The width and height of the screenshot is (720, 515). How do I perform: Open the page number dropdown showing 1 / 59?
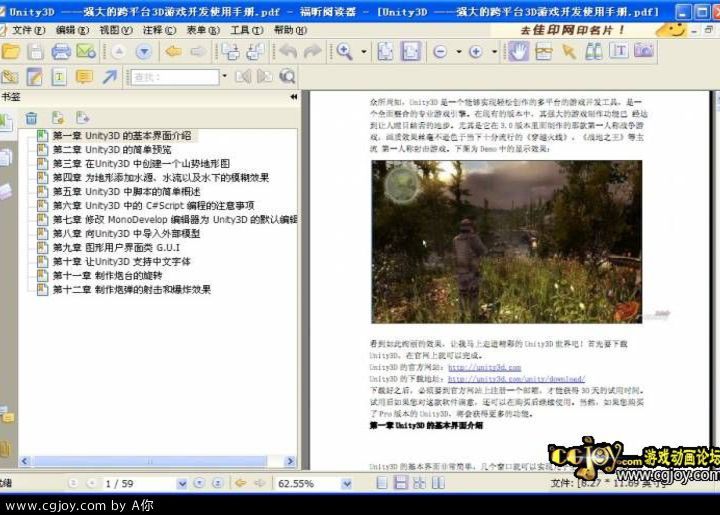(182, 484)
